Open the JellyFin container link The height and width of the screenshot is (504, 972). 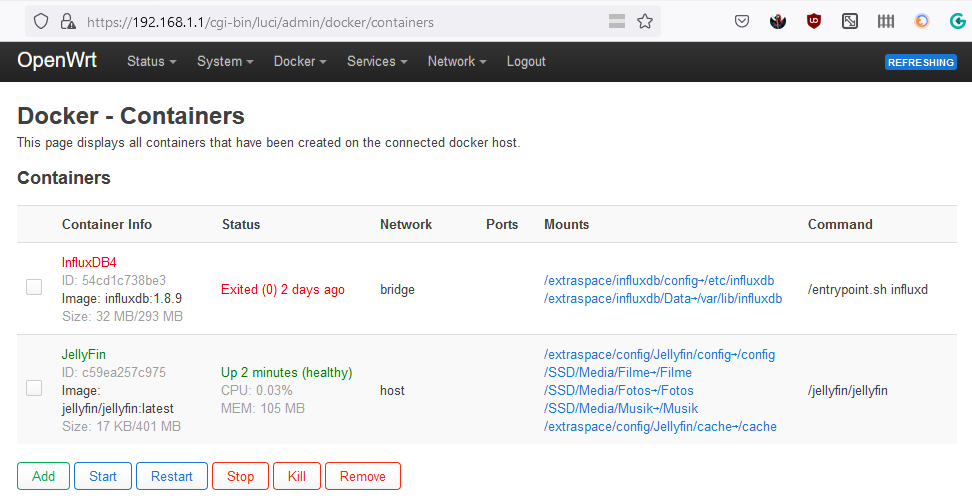tap(84, 355)
